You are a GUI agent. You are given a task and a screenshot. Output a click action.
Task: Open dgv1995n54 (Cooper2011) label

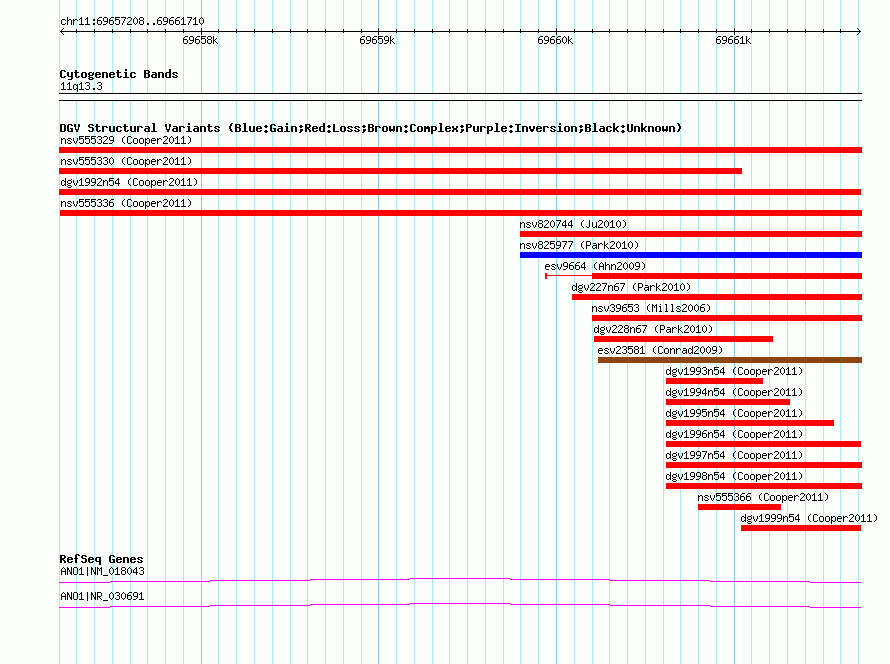coord(734,413)
